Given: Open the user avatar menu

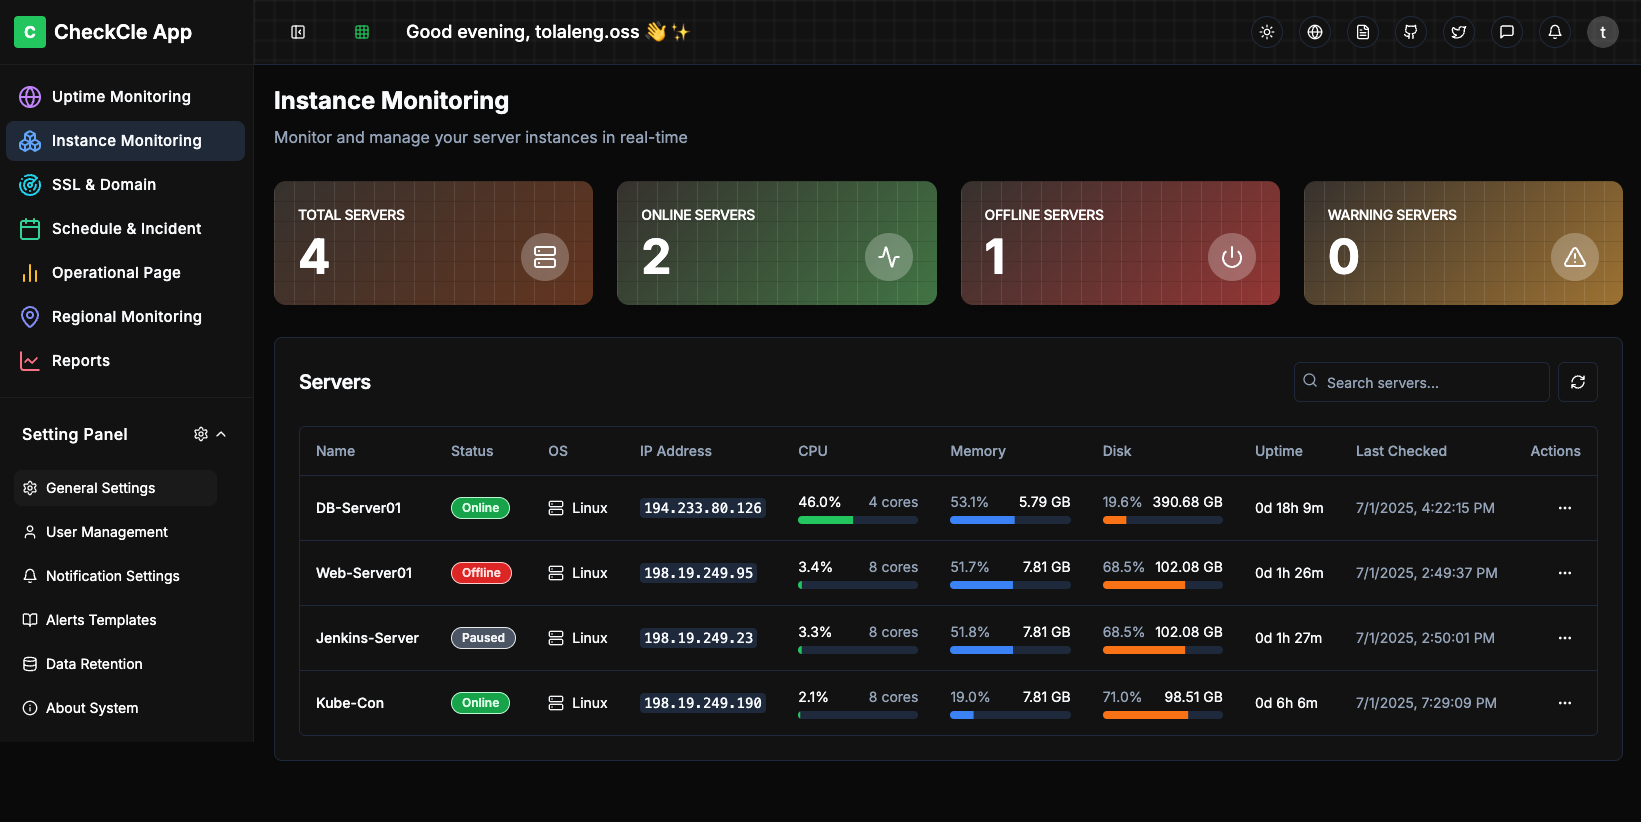Looking at the screenshot, I should click(1603, 32).
